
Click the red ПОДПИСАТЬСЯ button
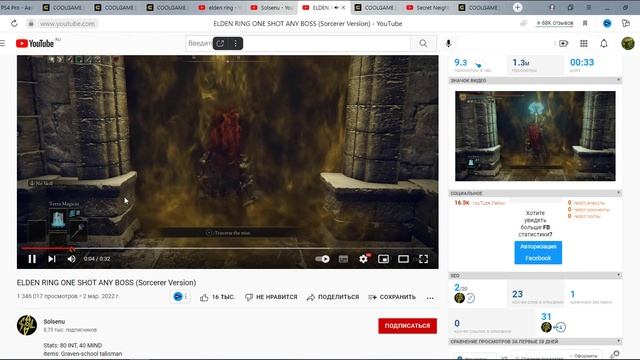point(407,326)
